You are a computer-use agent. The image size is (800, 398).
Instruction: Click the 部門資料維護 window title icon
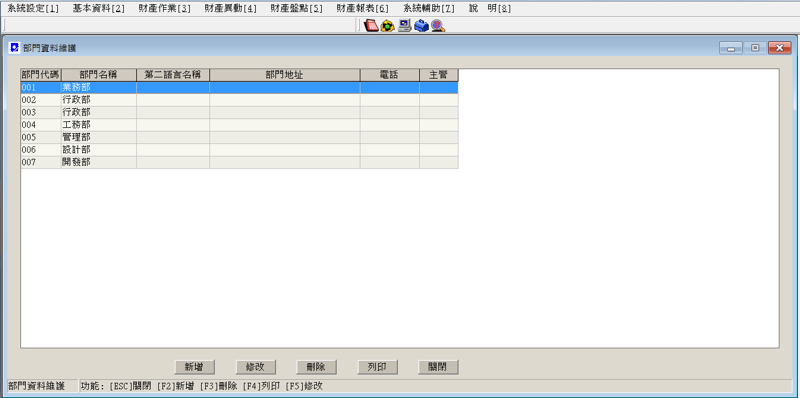click(15, 48)
